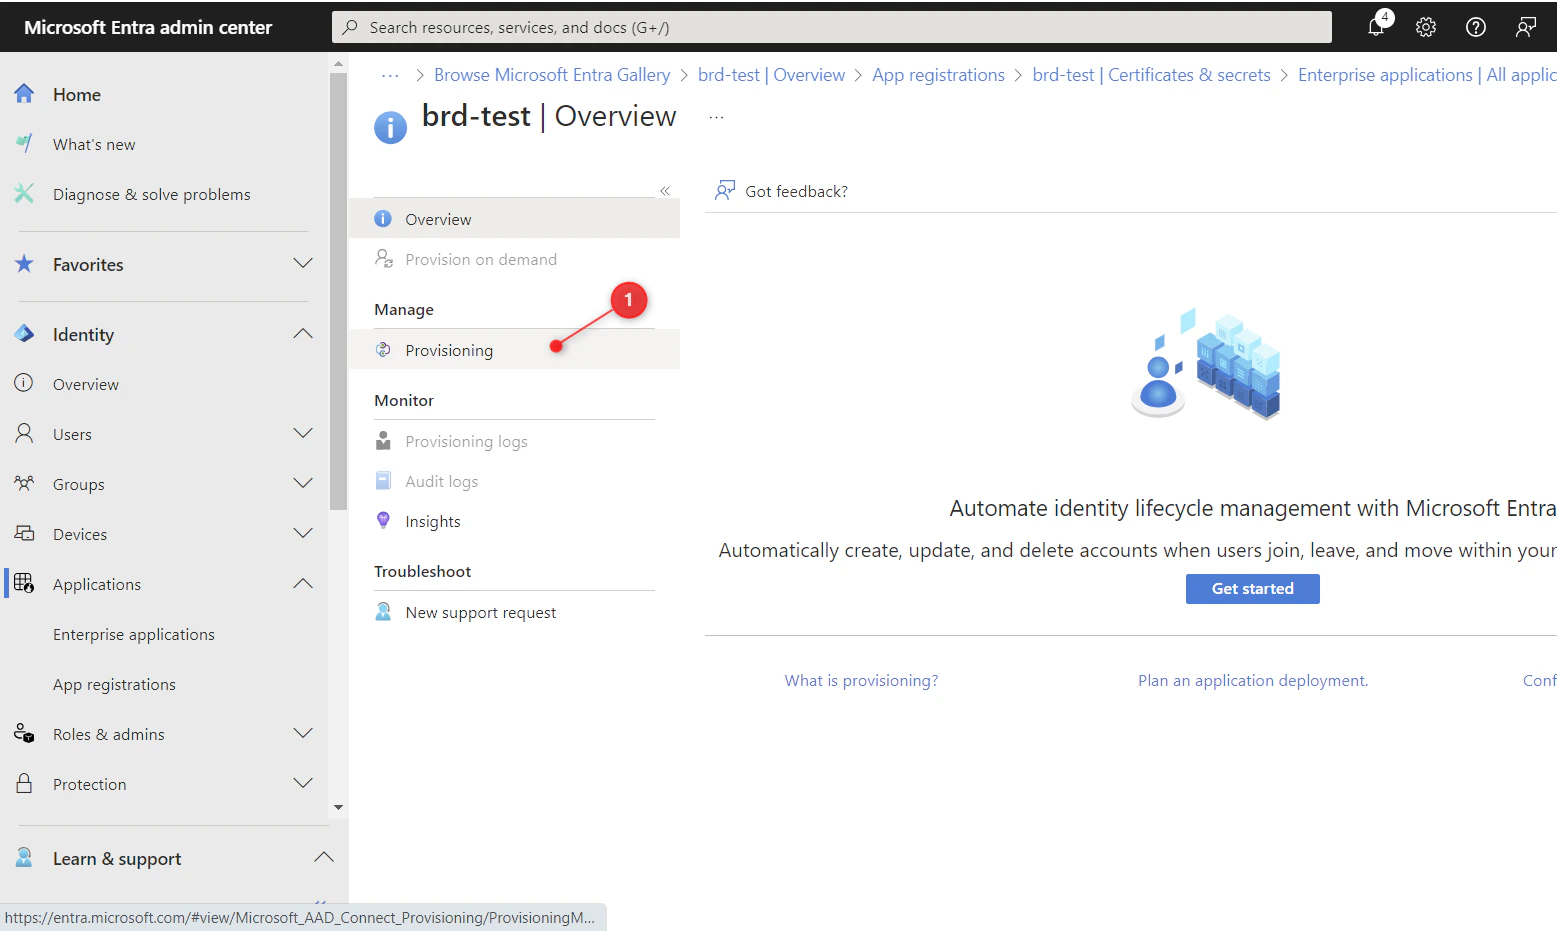
Task: Expand the Groups submenu chevron
Action: tap(303, 484)
